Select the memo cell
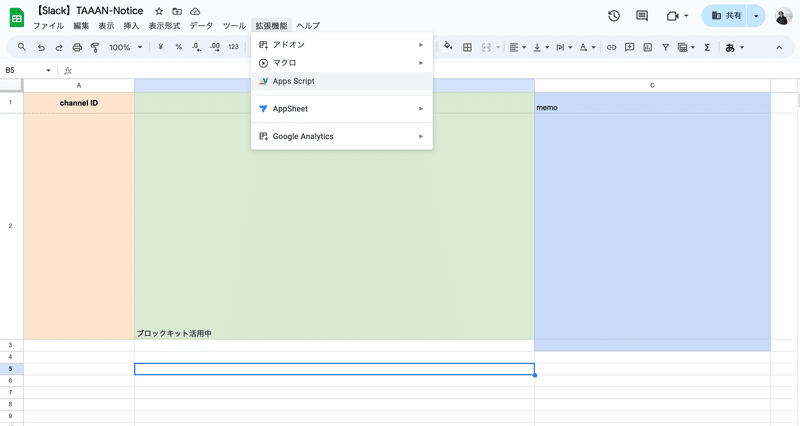 coord(653,103)
